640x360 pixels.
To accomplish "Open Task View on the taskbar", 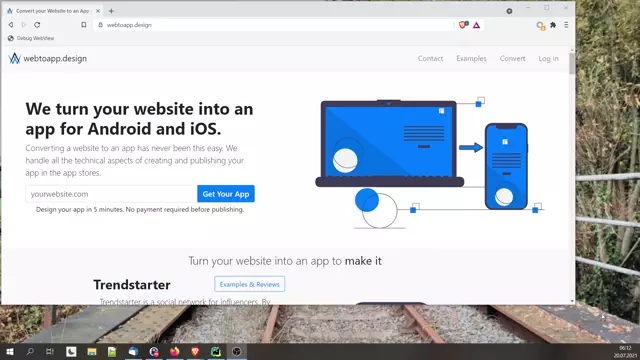I will pos(50,351).
